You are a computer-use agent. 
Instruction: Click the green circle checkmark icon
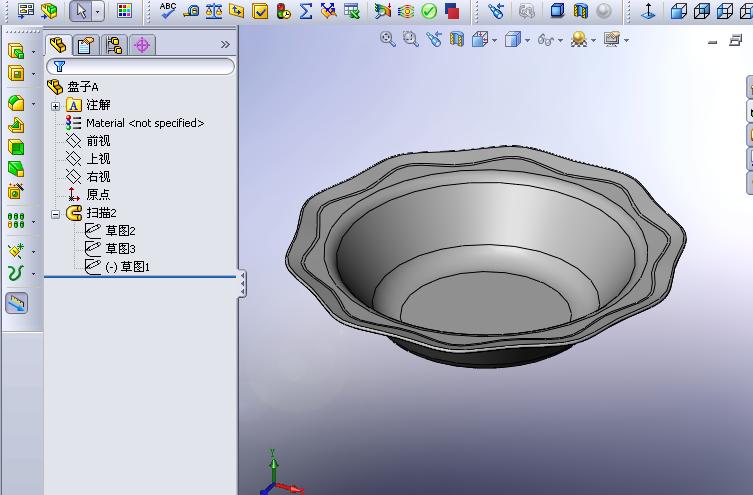click(429, 11)
